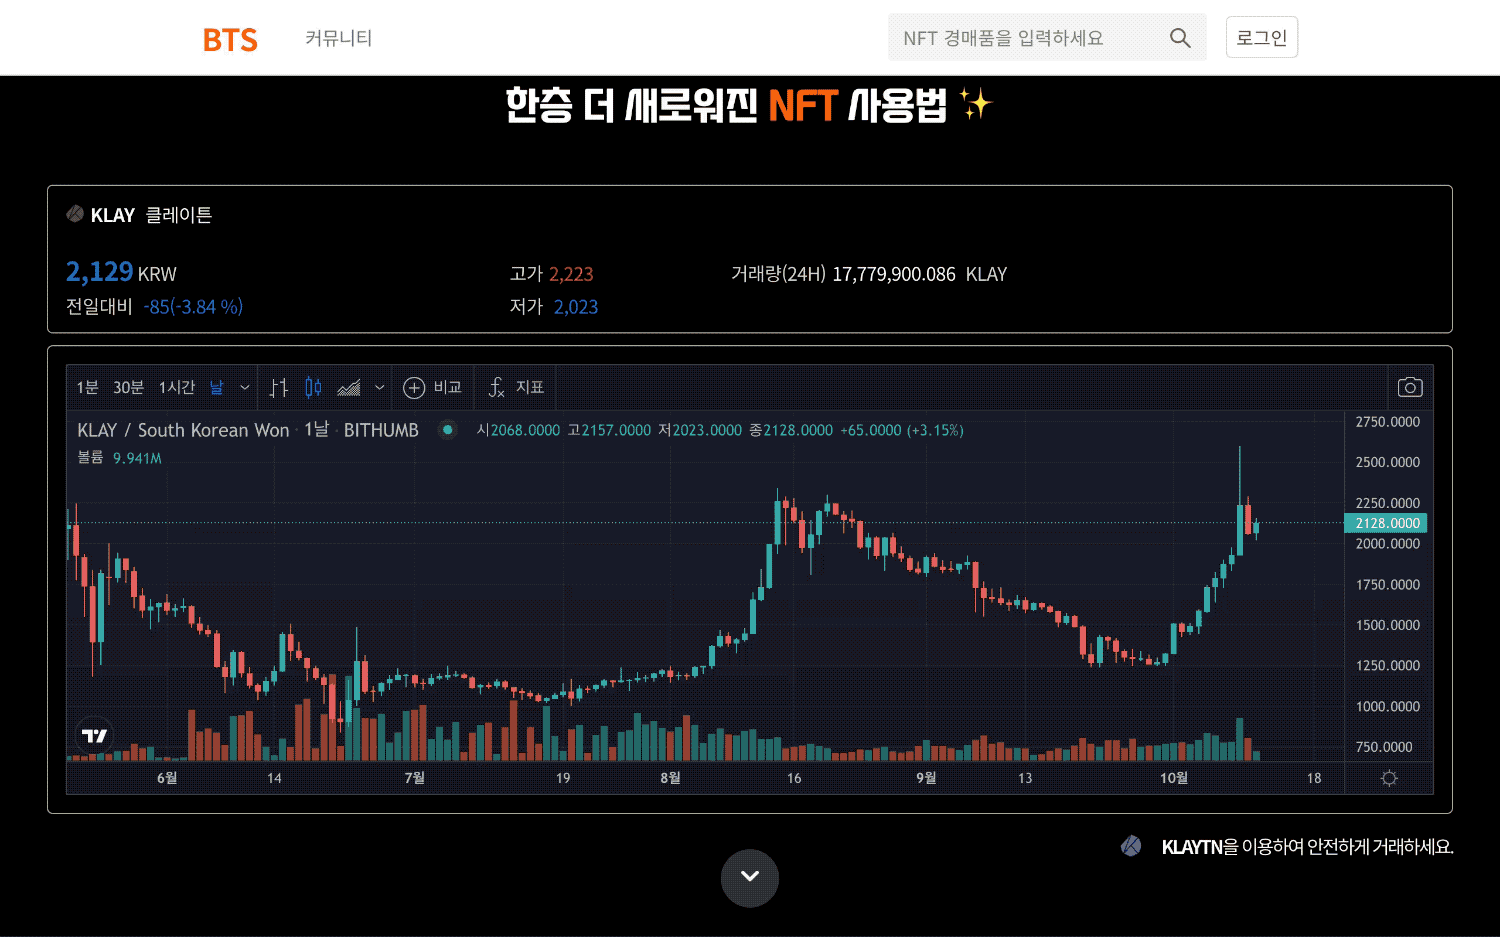Click the -85(-3.84 %) change value

(193, 307)
